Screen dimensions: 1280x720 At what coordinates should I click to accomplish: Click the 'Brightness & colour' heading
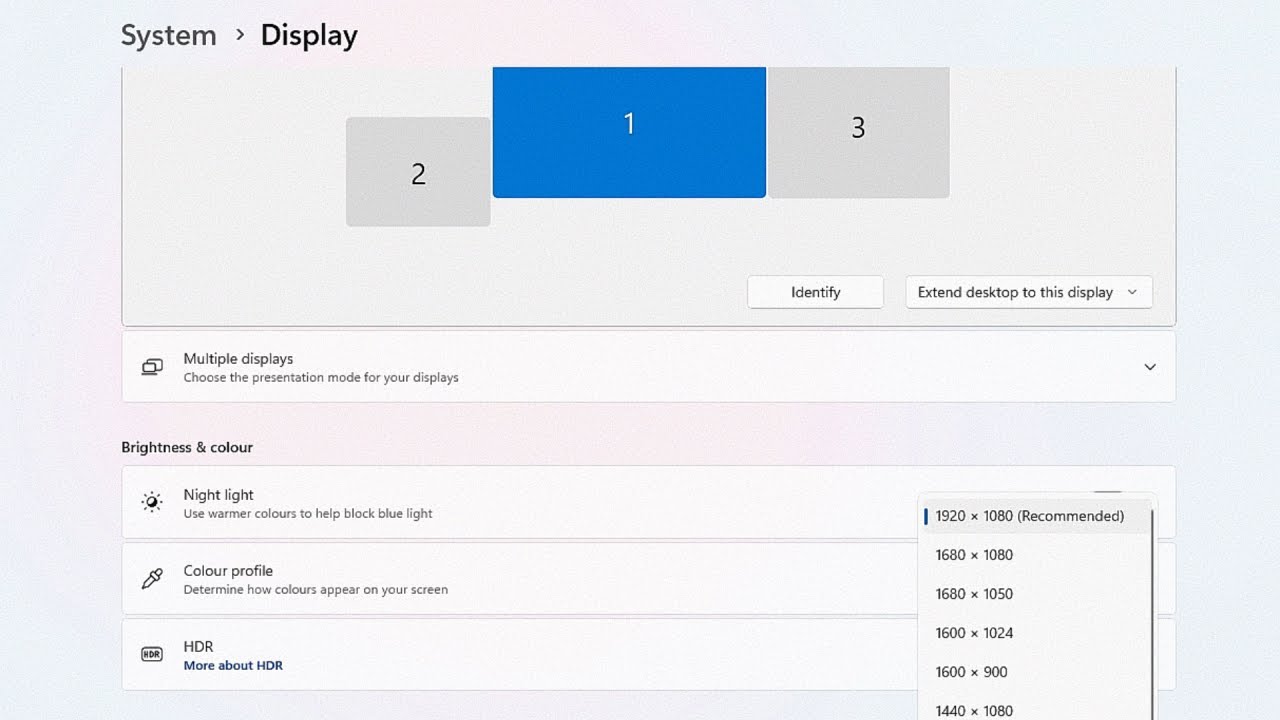pyautogui.click(x=187, y=447)
